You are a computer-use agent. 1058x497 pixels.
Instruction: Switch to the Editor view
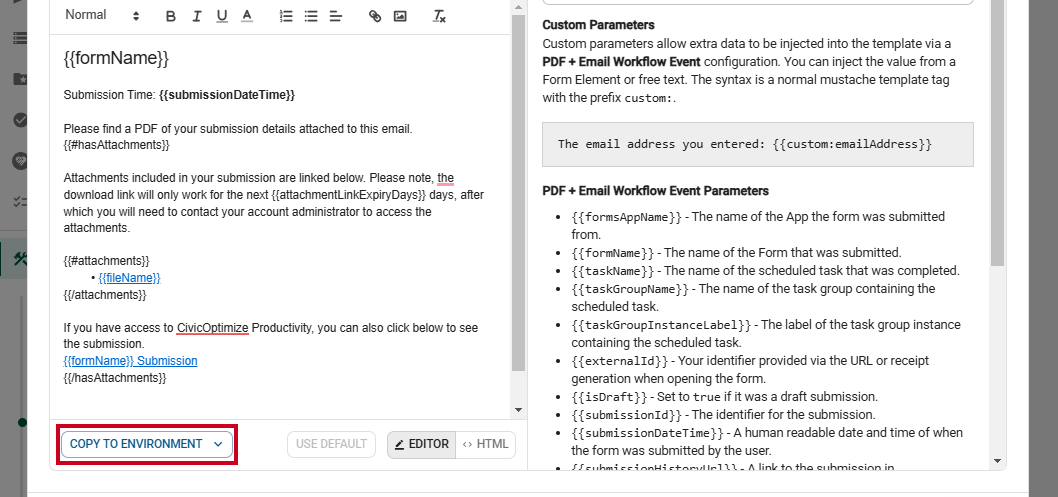[422, 444]
